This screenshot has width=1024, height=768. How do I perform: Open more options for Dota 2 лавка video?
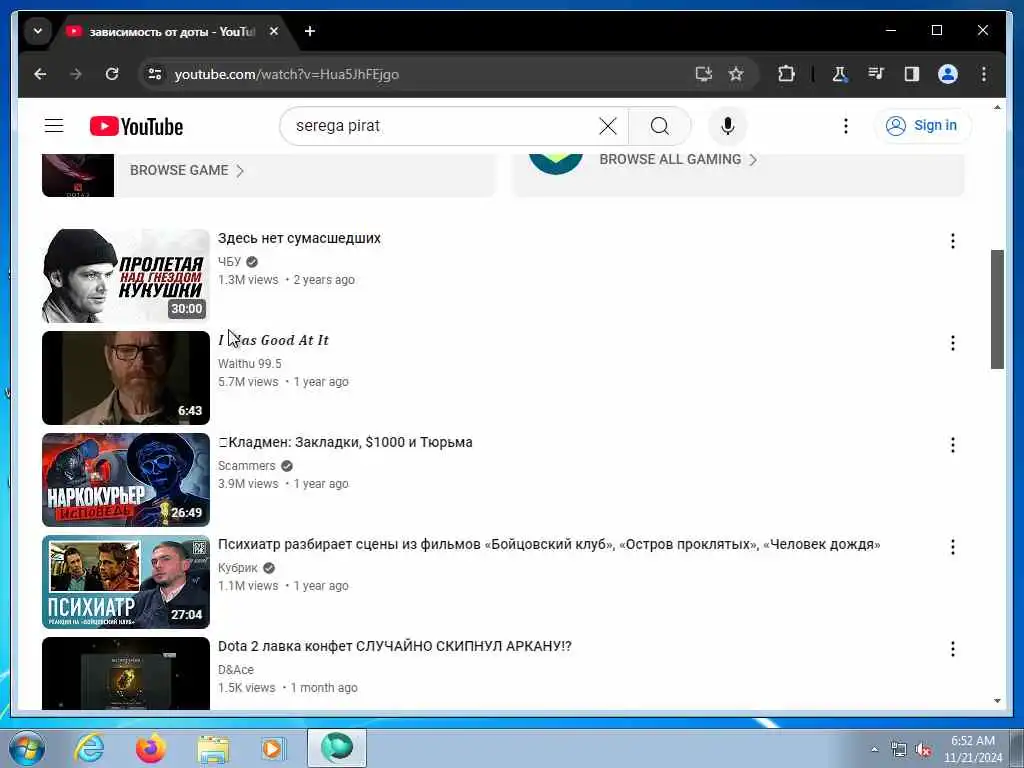pos(952,648)
